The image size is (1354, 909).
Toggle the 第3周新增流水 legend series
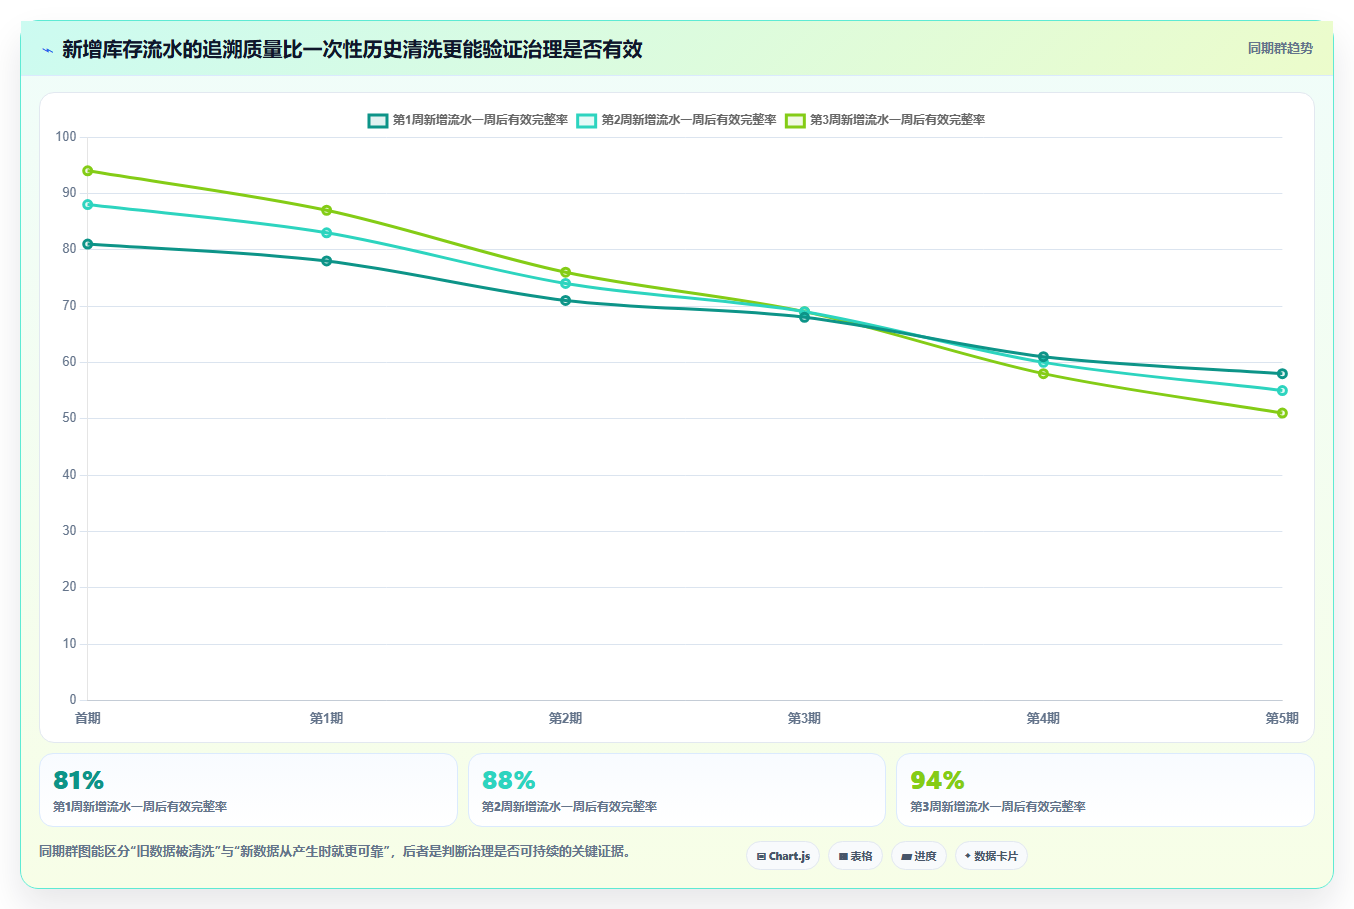click(886, 120)
